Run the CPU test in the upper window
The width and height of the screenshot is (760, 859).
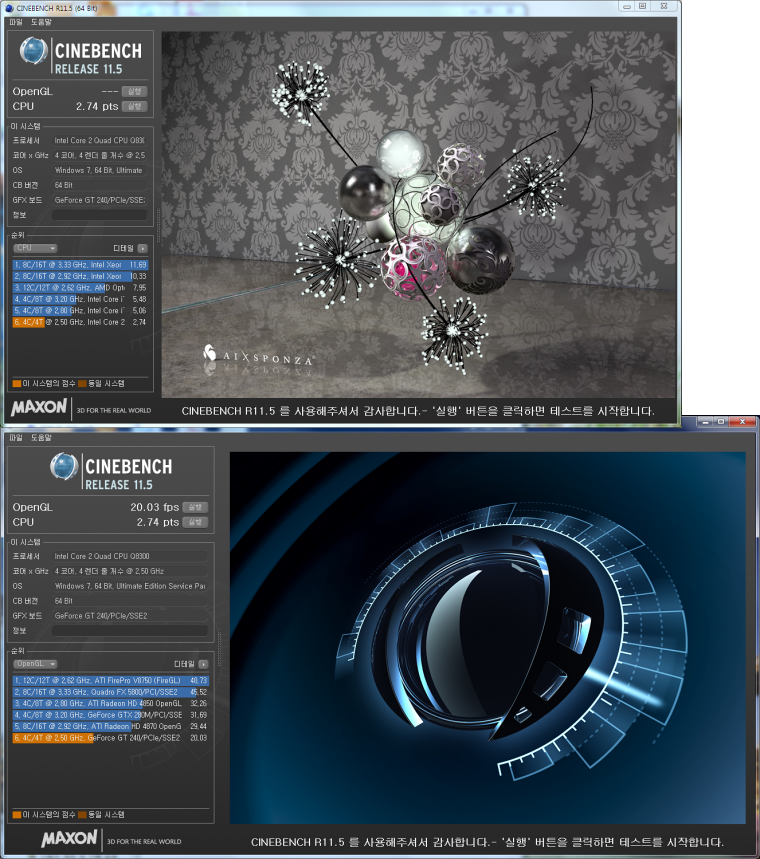coord(134,106)
